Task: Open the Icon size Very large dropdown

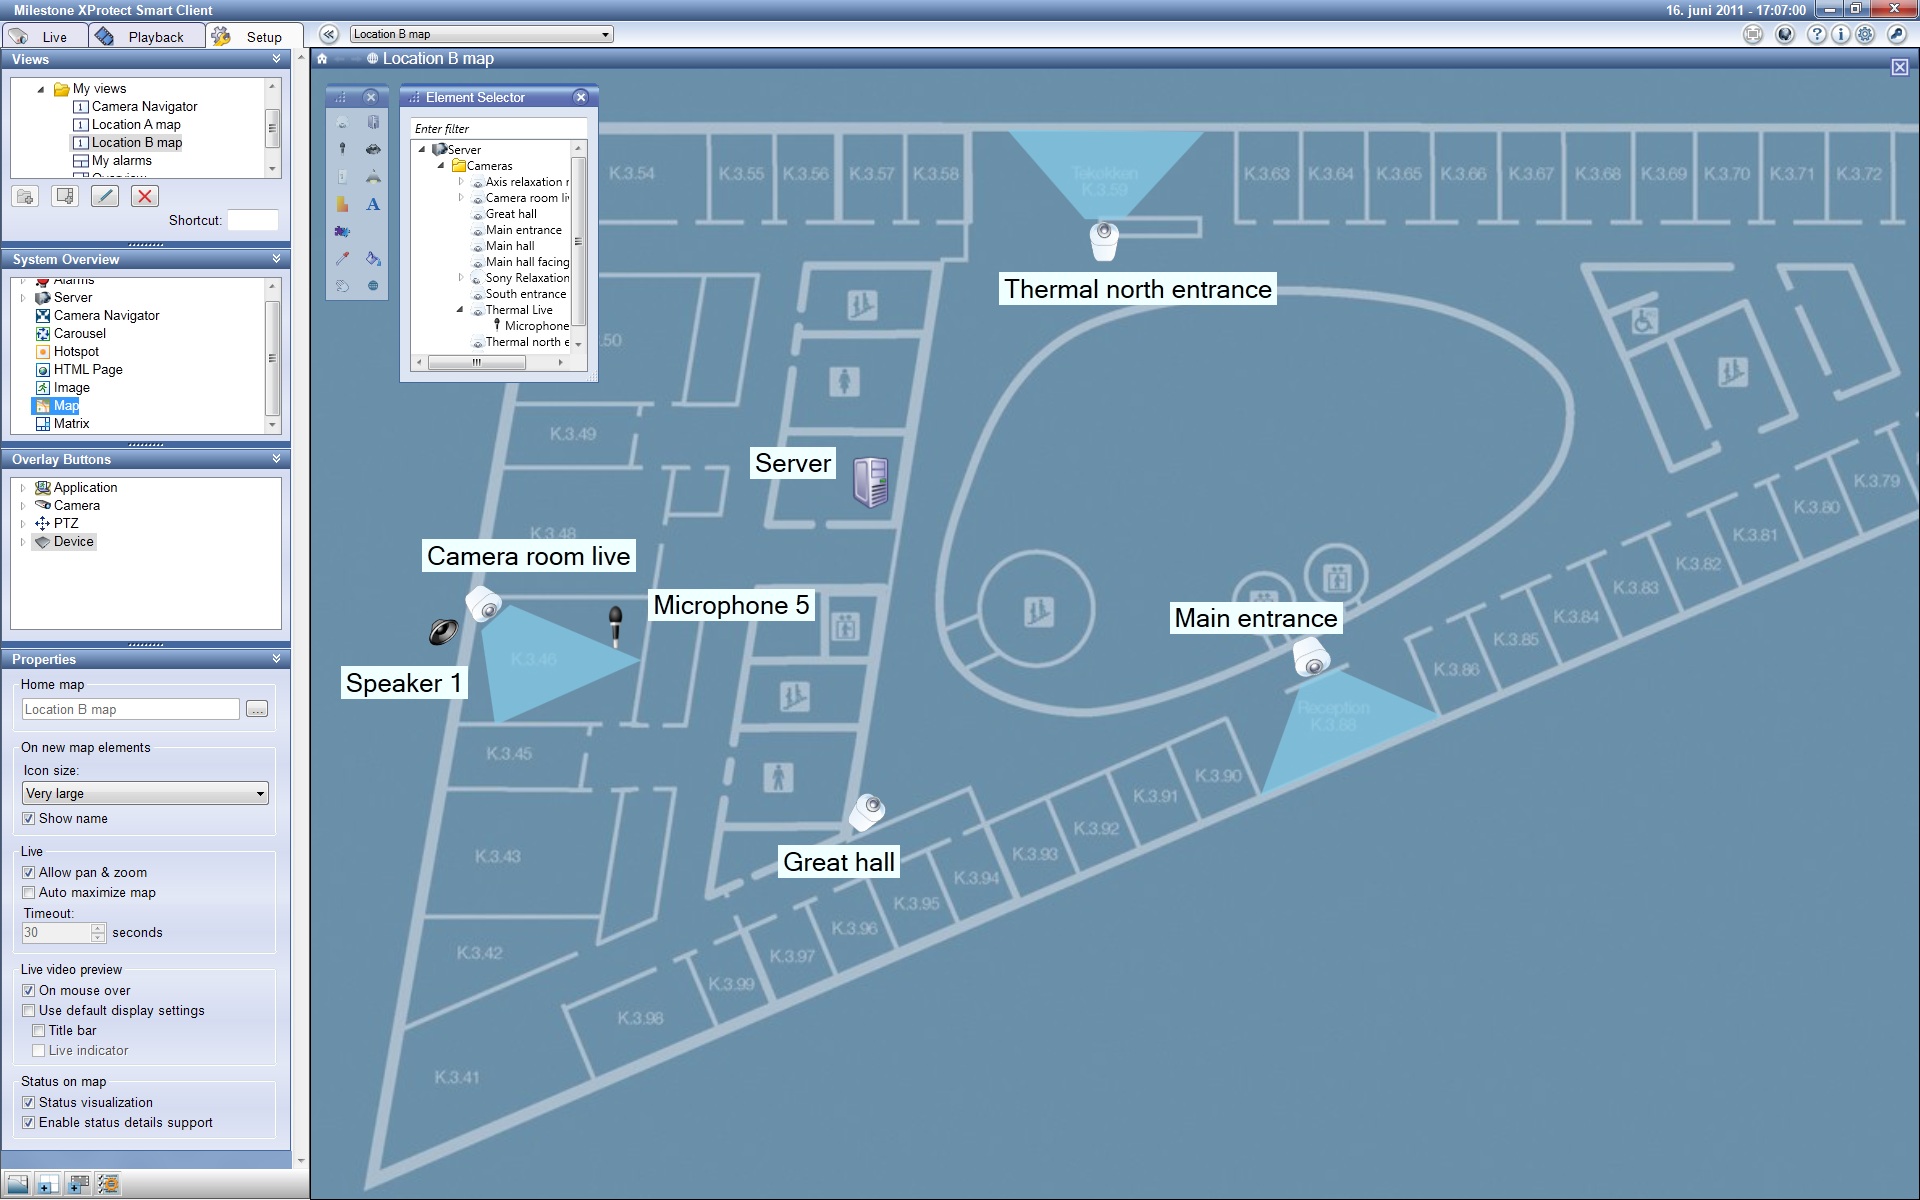Action: pyautogui.click(x=146, y=794)
